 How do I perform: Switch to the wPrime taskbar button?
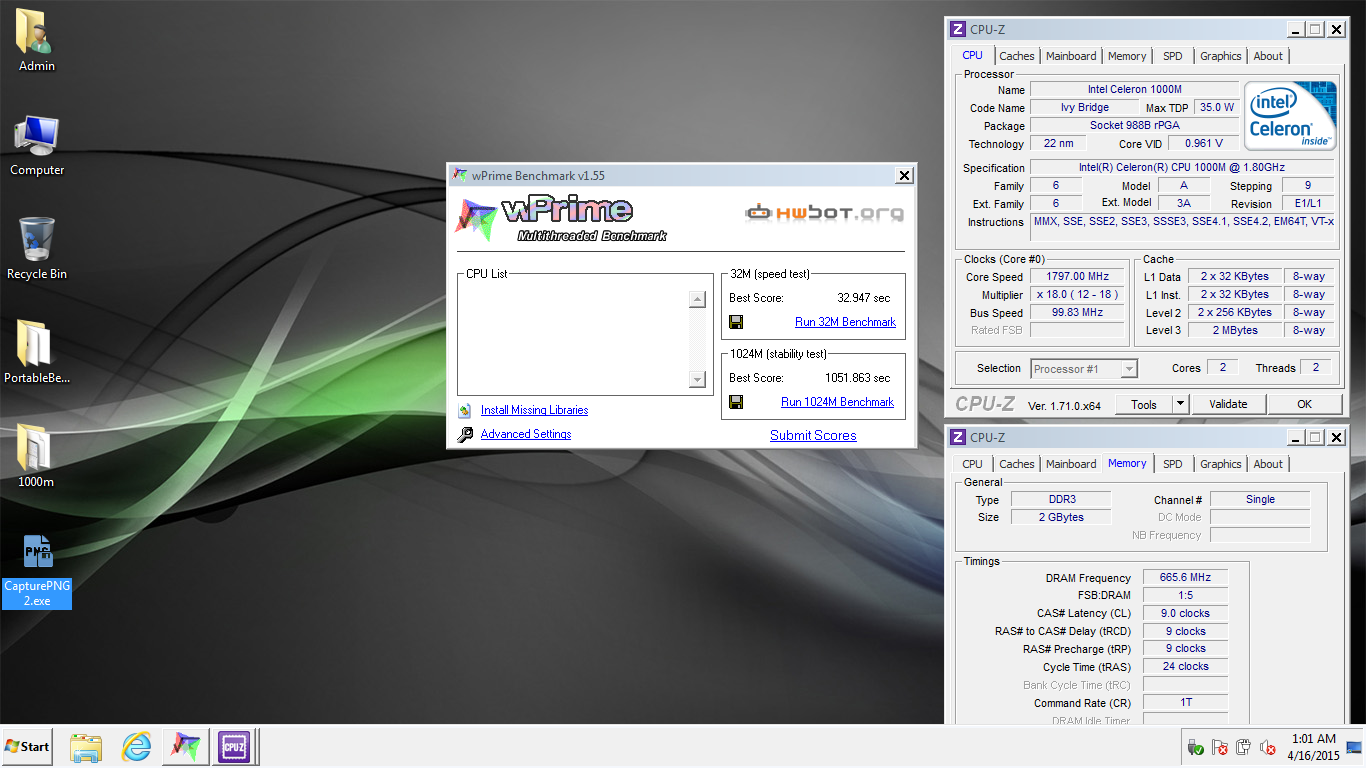(185, 747)
